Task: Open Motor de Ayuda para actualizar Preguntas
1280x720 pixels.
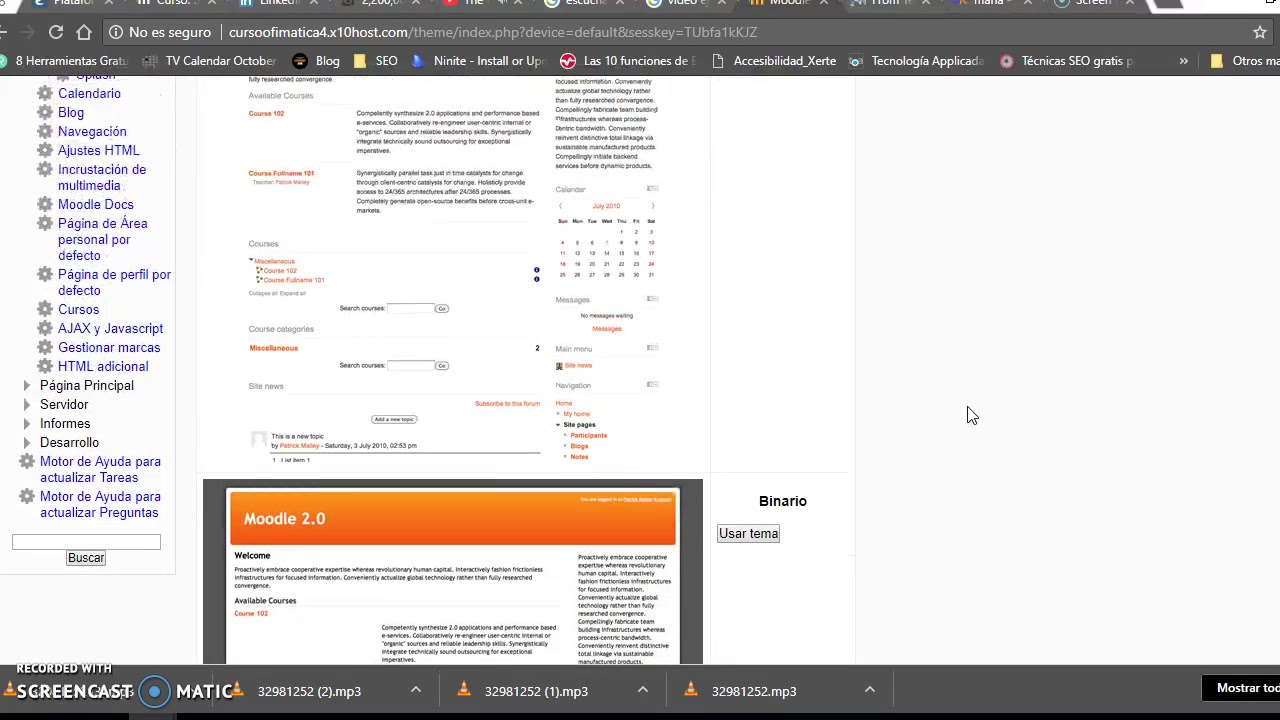Action: 100,504
